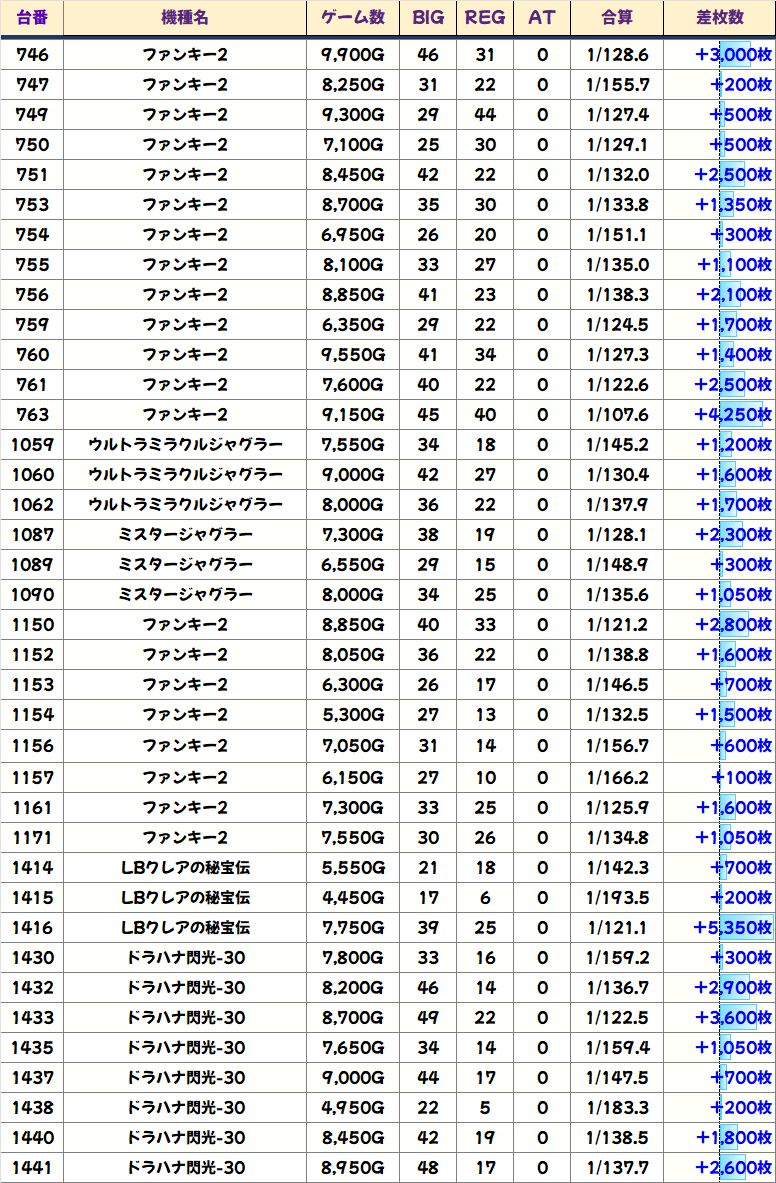Click the 1/107.6 combined probability cell
This screenshot has height=1183, width=776.
pyautogui.click(x=617, y=415)
